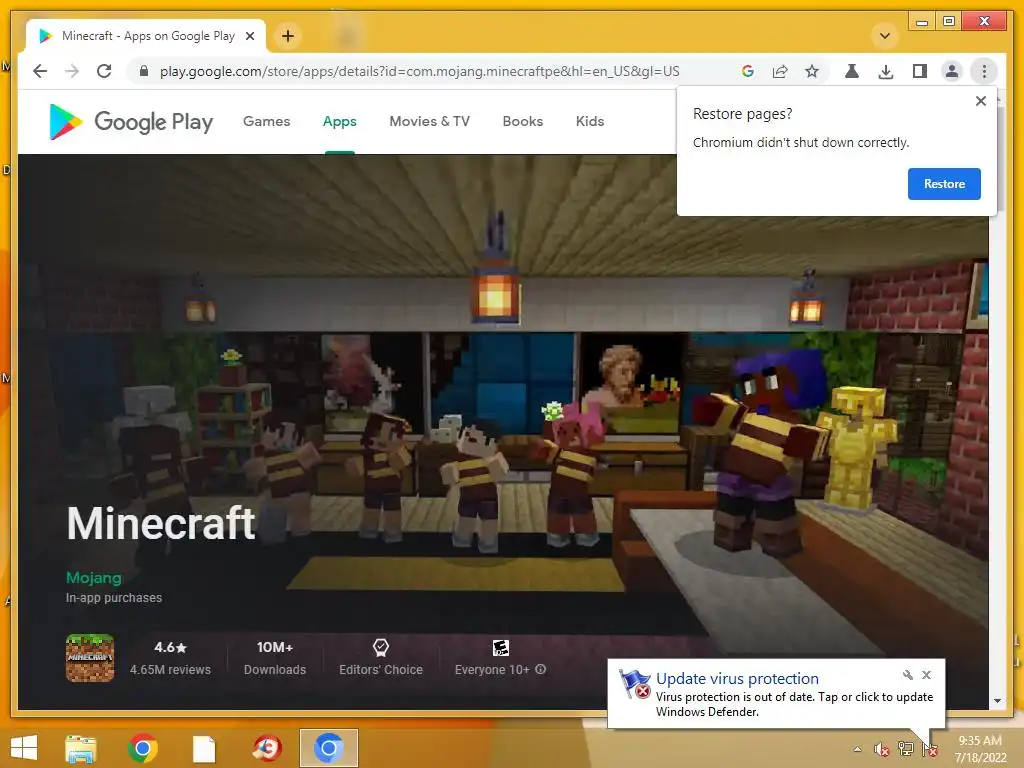Click the Action Center flag tray icon
This screenshot has height=768, width=1024.
coord(929,749)
